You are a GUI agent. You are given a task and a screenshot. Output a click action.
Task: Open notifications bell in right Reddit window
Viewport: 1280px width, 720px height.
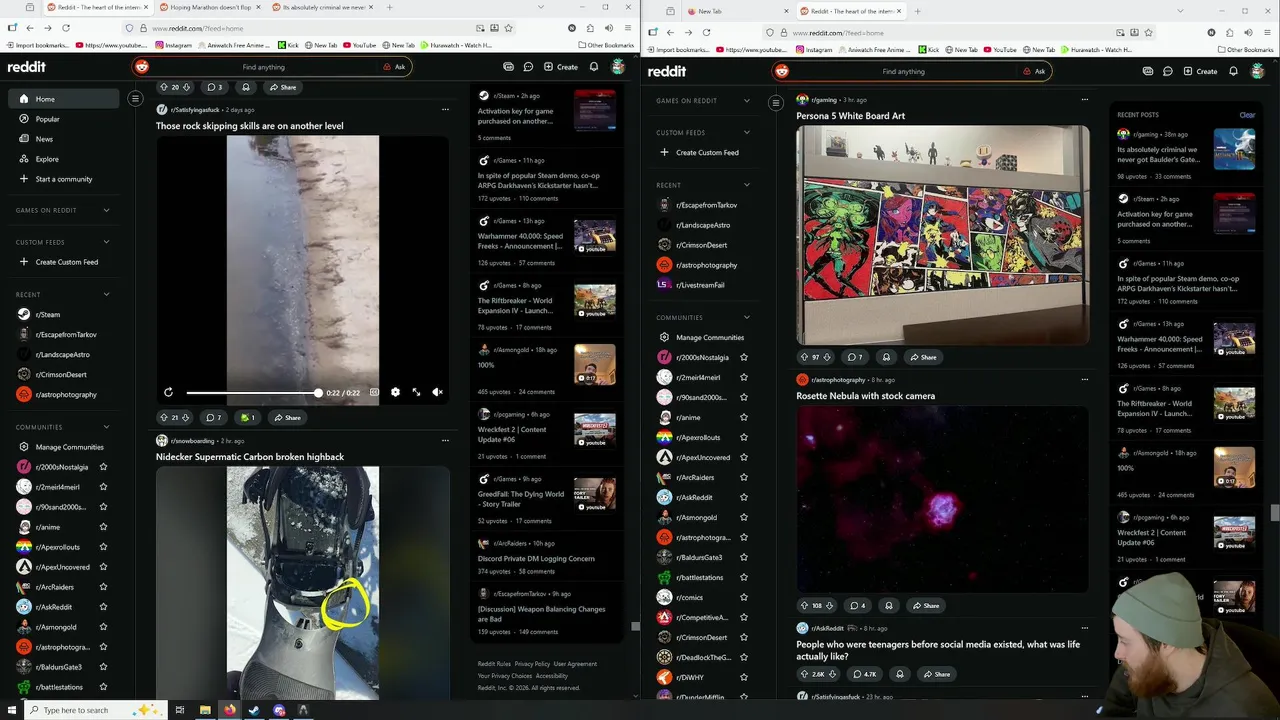[1233, 71]
